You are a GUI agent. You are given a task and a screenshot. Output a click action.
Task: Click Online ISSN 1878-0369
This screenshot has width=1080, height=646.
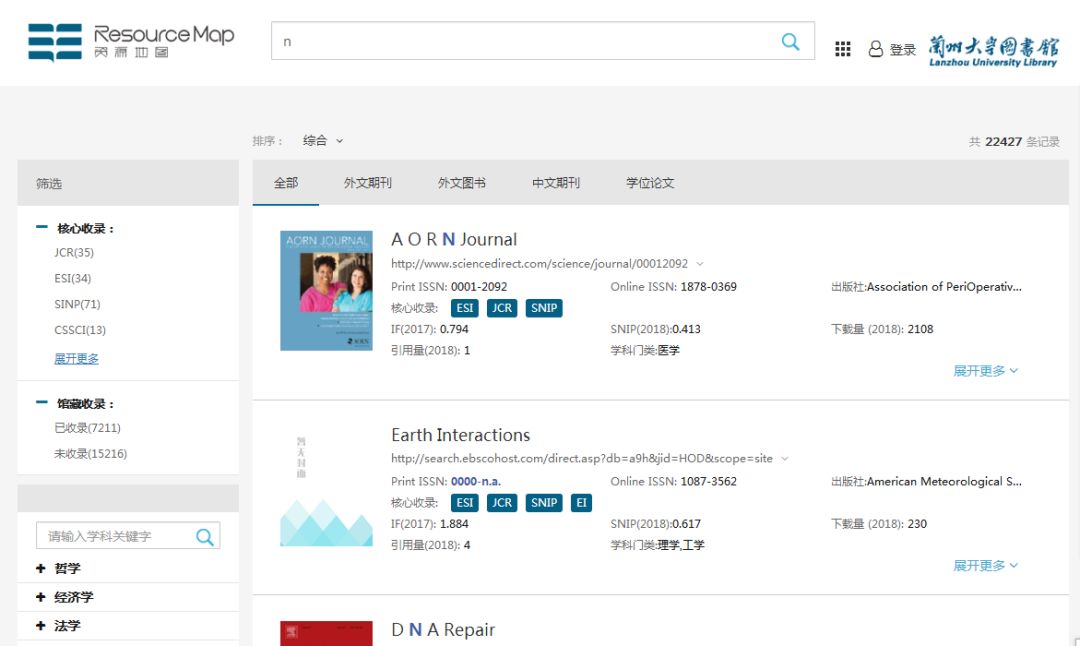pyautogui.click(x=709, y=287)
